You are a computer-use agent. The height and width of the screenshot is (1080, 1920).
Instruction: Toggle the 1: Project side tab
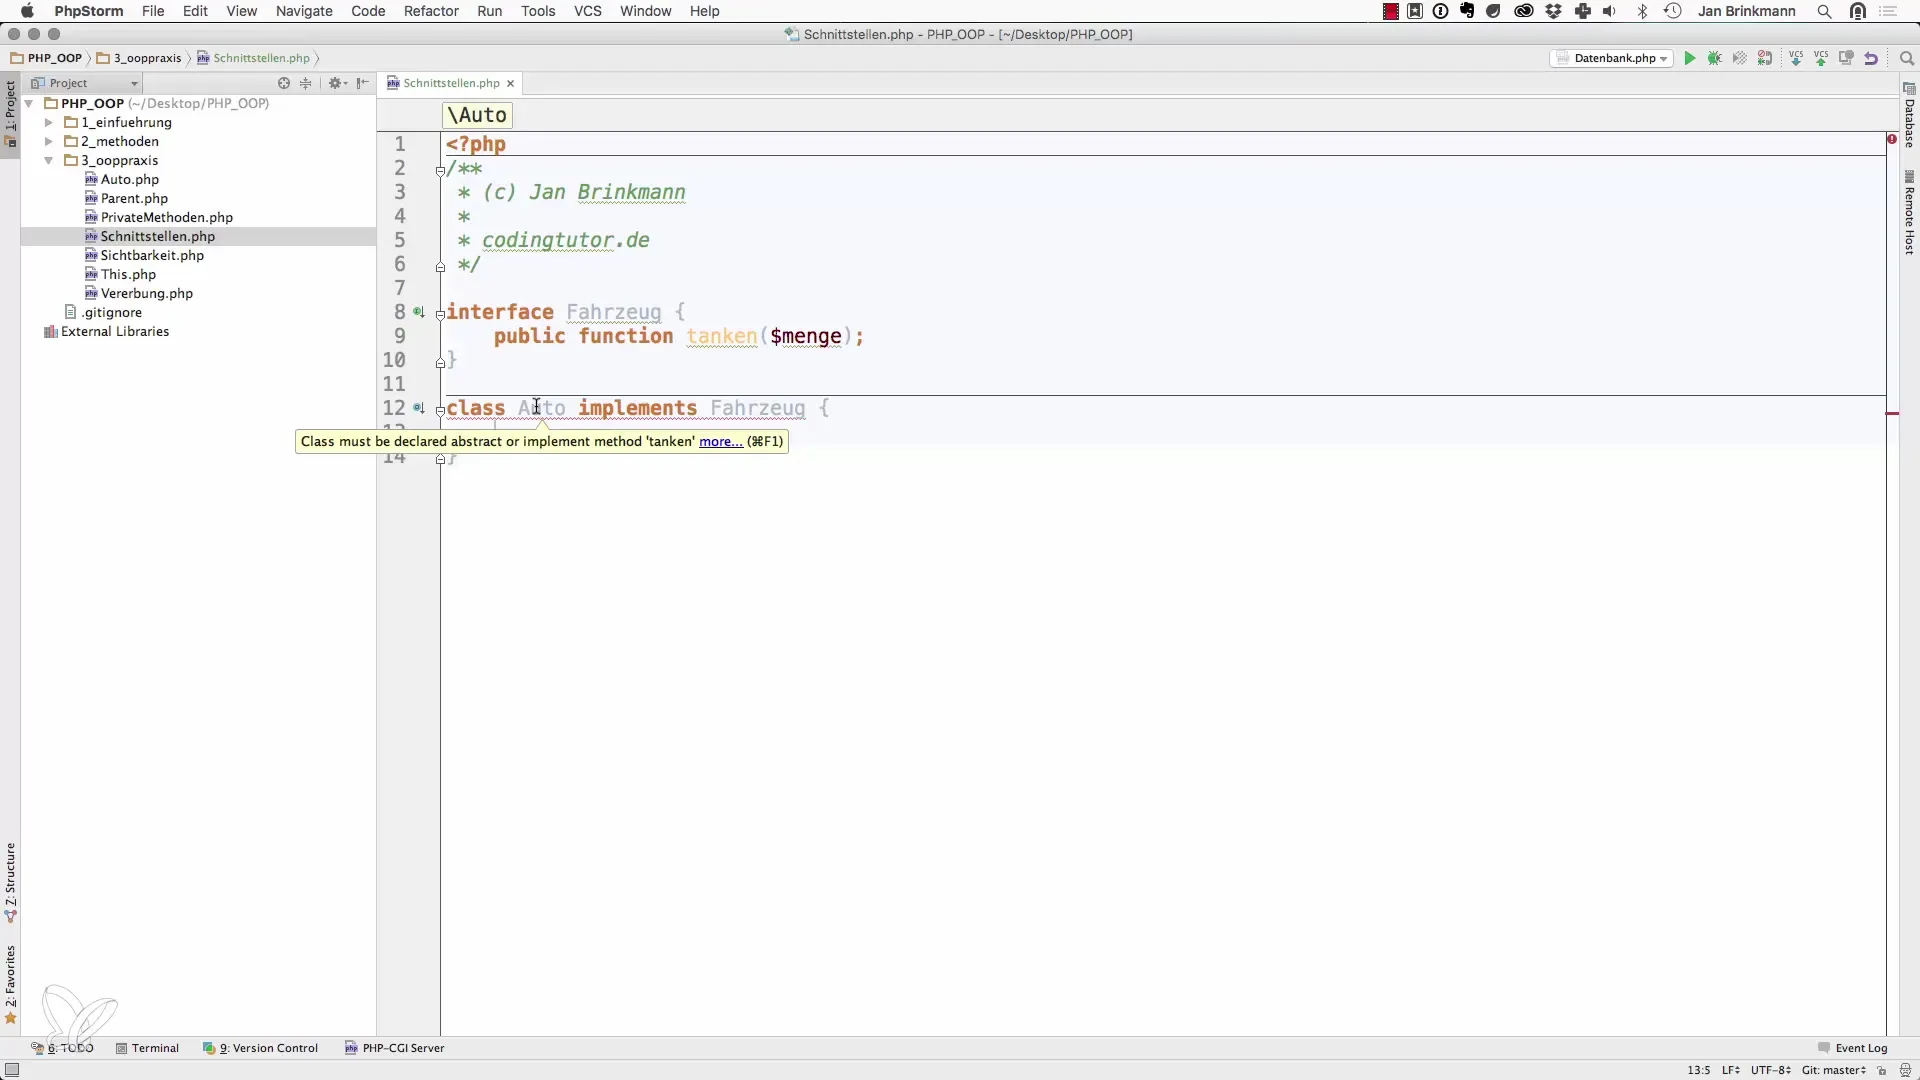tap(10, 113)
